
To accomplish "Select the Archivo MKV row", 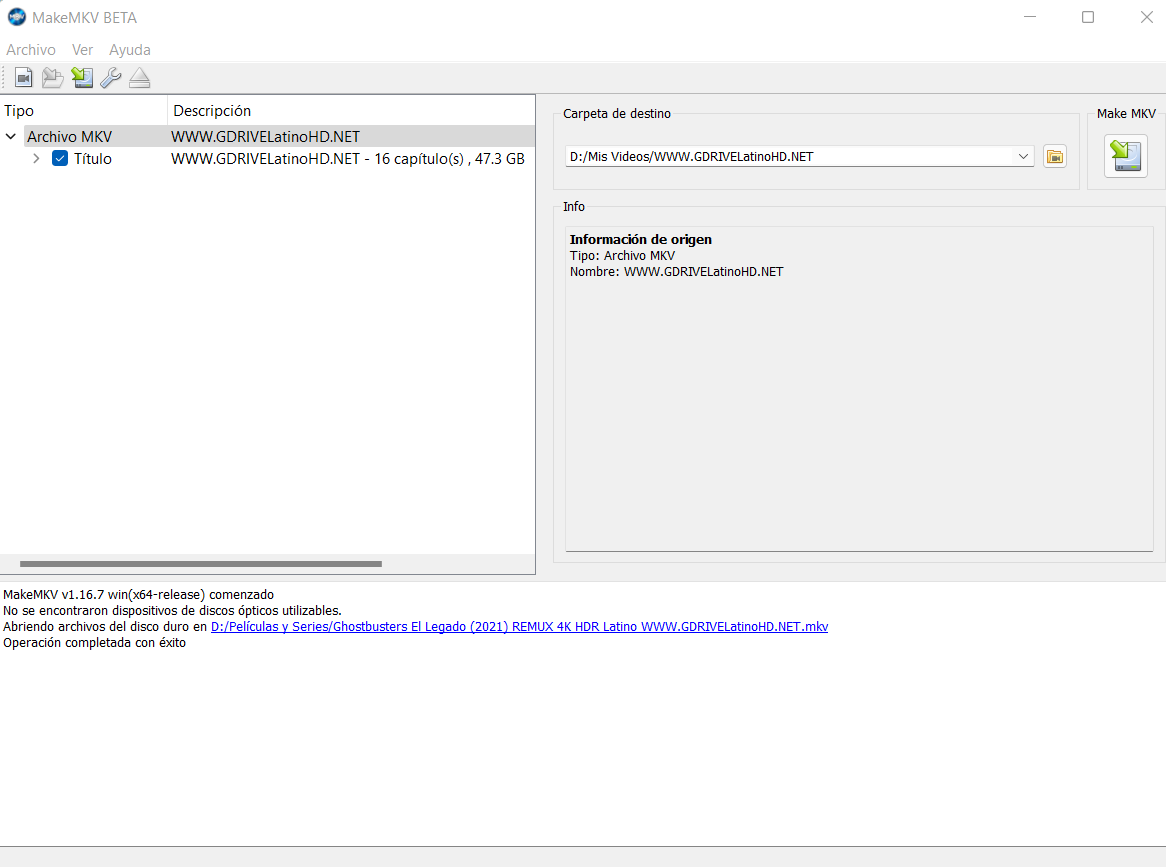I will pos(268,137).
